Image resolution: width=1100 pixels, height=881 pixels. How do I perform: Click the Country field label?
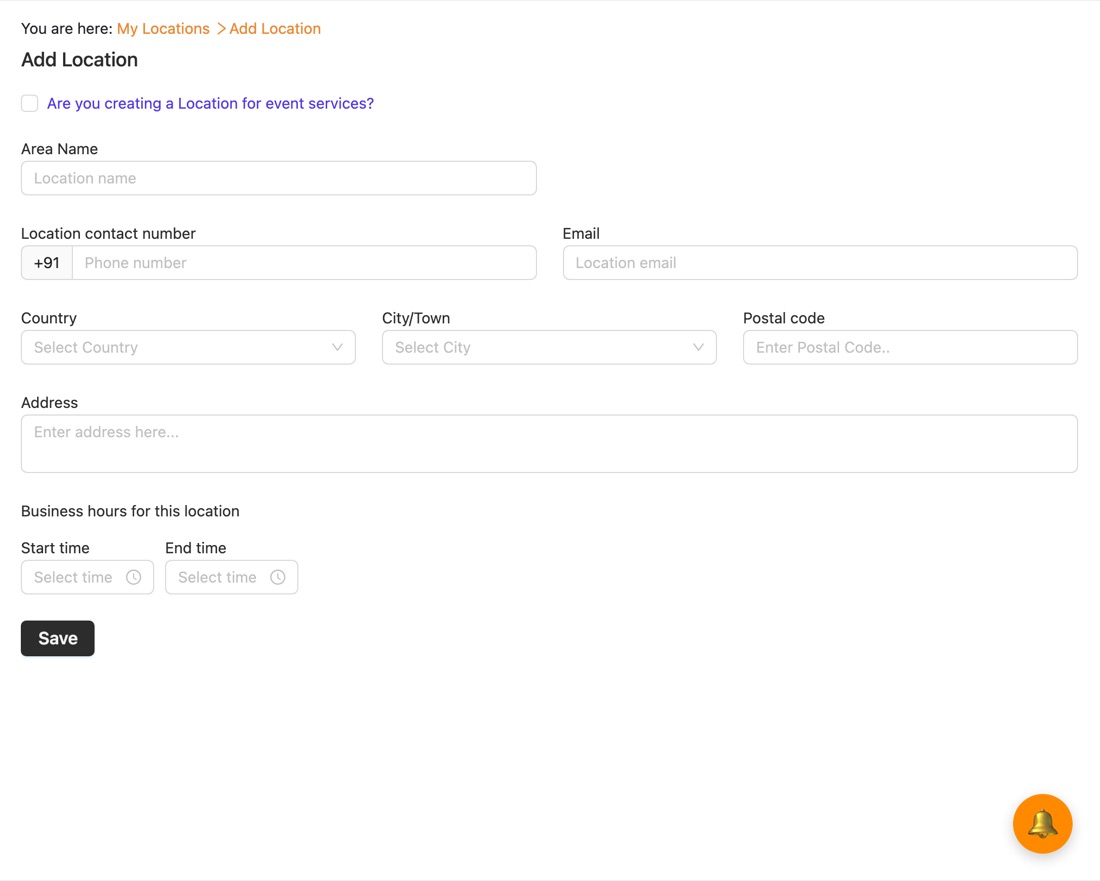48,318
